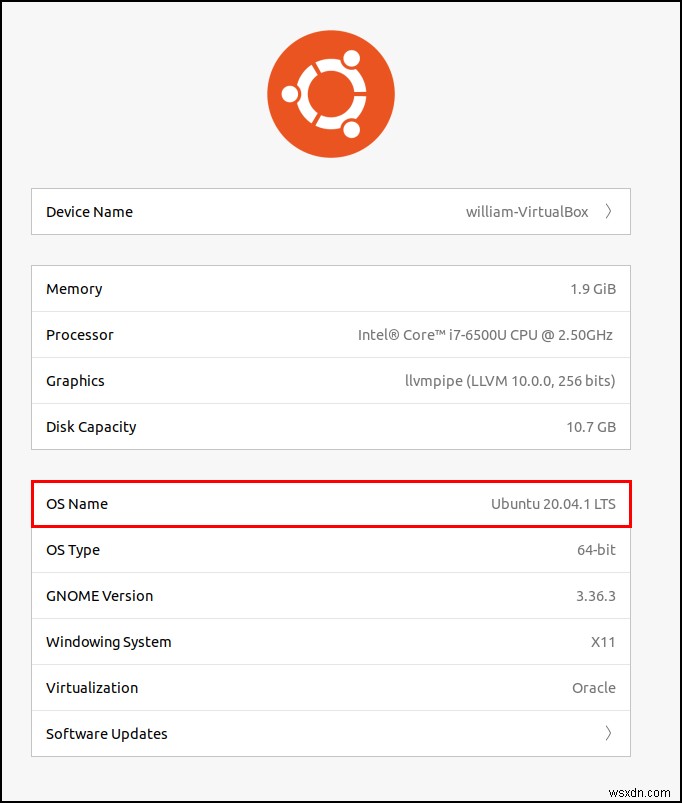Select the llvmpipe graphics value
The height and width of the screenshot is (803, 682).
coord(510,381)
